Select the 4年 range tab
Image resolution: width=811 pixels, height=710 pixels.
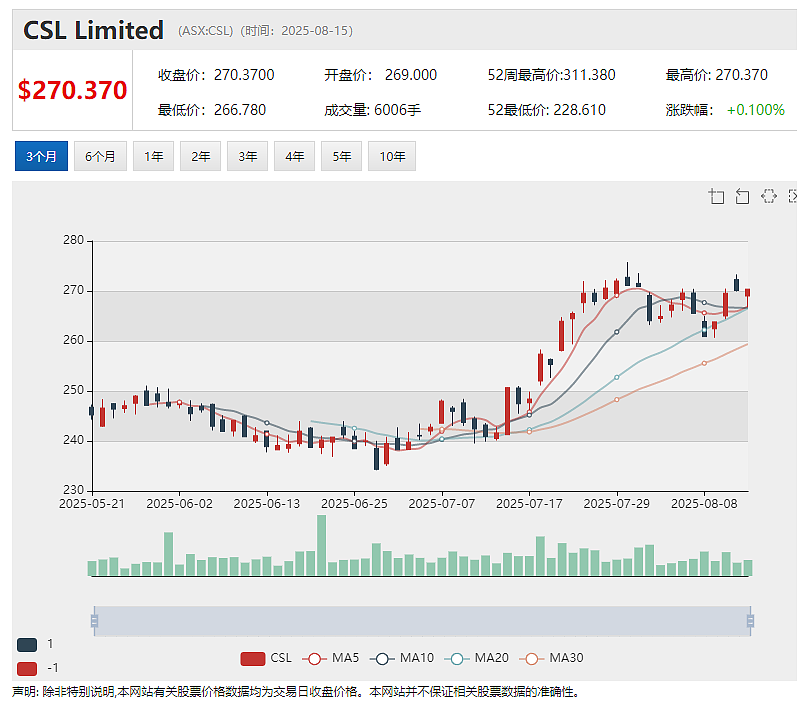pyautogui.click(x=295, y=156)
